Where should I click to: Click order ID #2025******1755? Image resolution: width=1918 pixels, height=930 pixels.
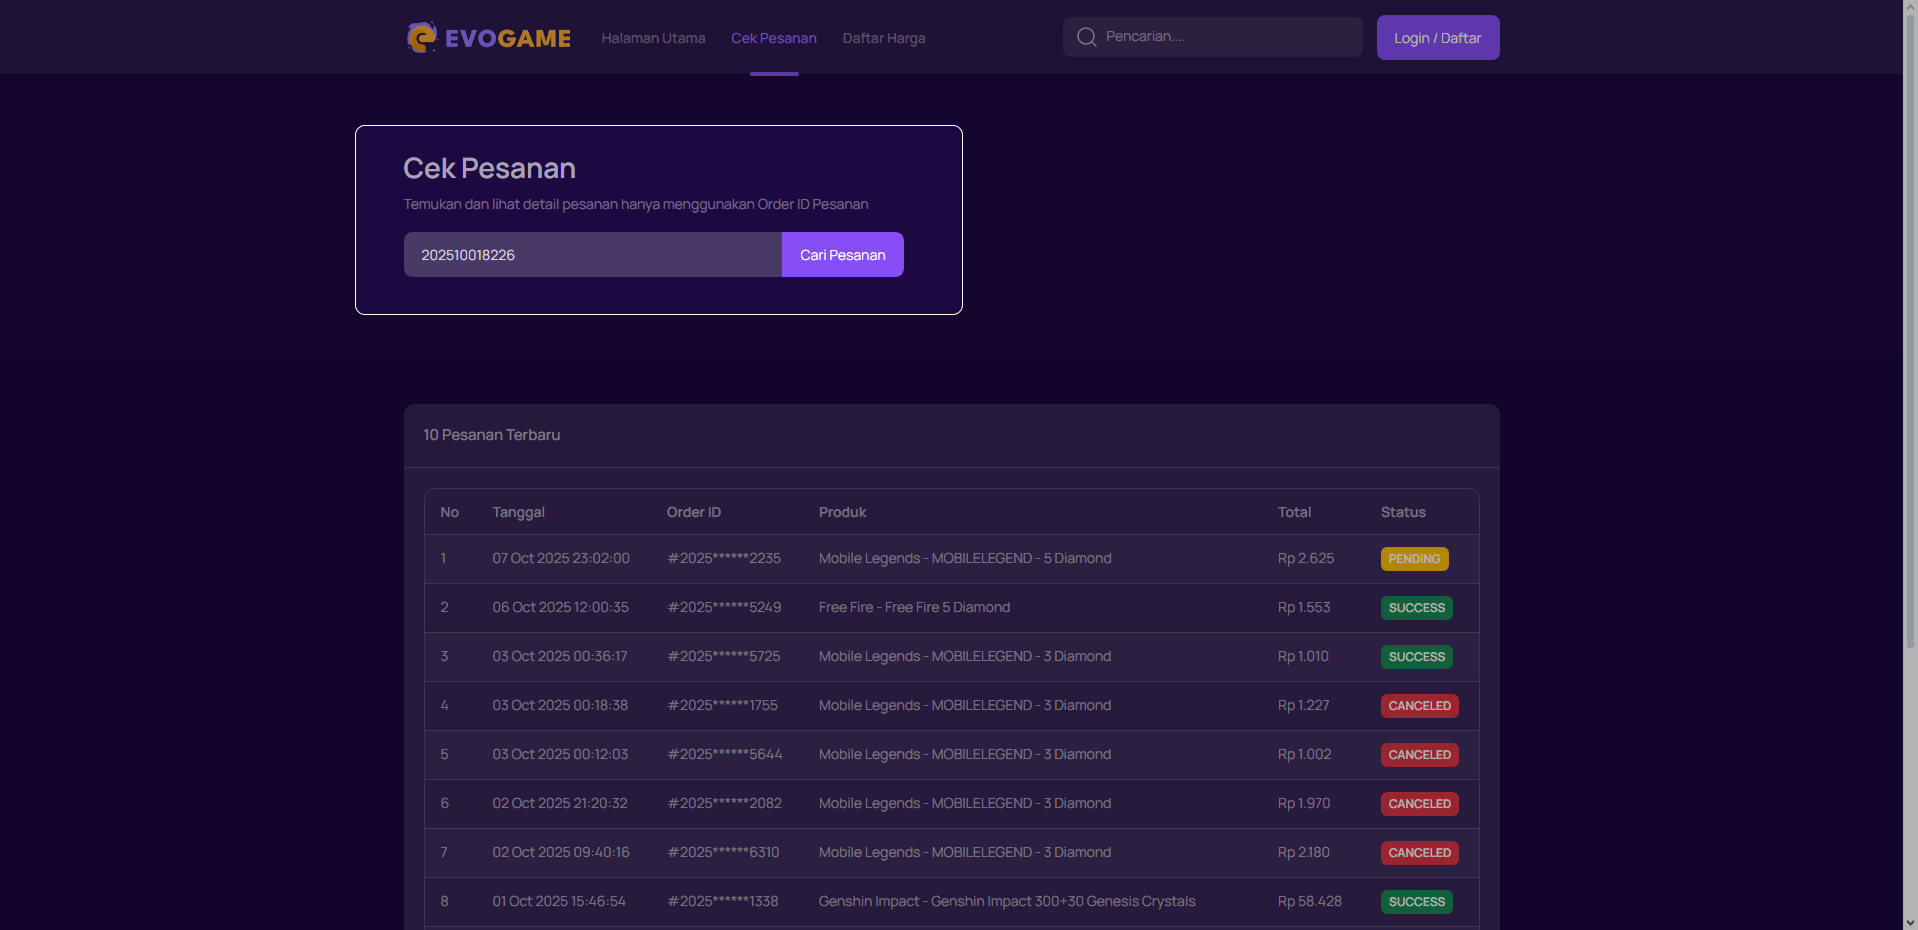click(x=722, y=705)
